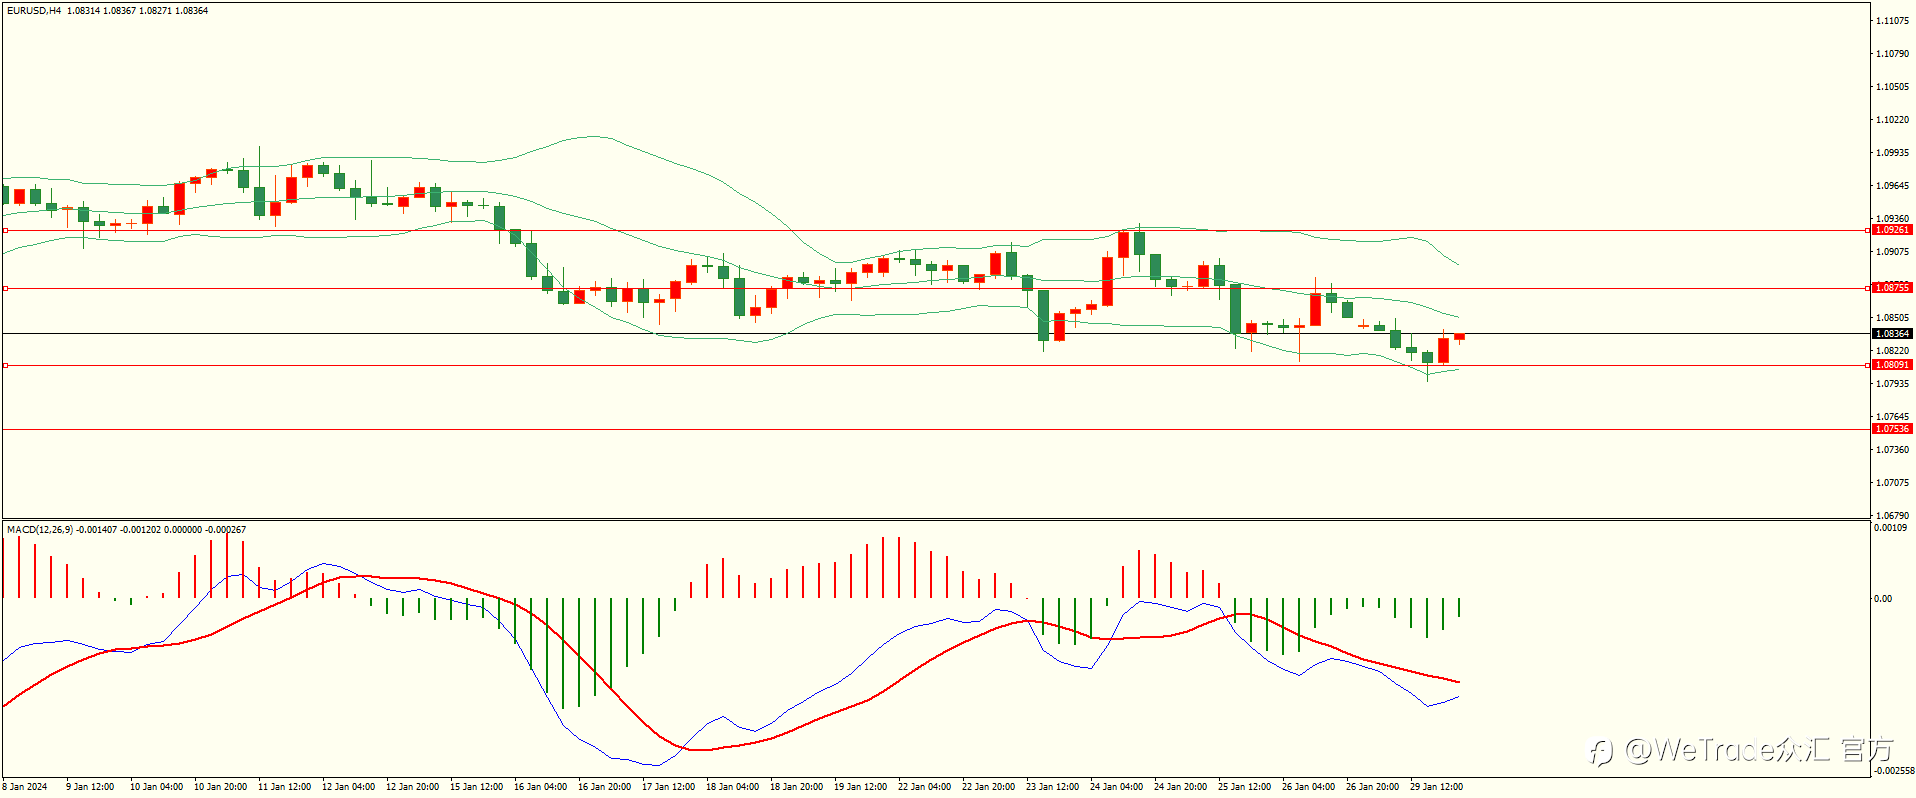Click the 29 Jan 12:00 time label
Viewport: 1916px width, 798px height.
1436,787
